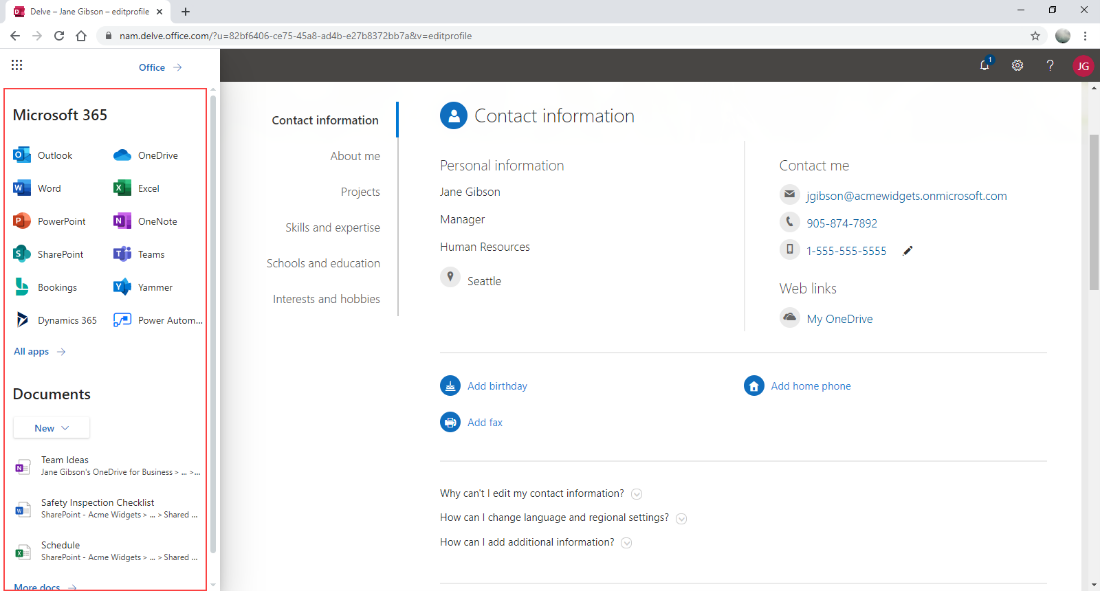1100x591 pixels.
Task: Open the New document dropdown
Action: tap(50, 427)
